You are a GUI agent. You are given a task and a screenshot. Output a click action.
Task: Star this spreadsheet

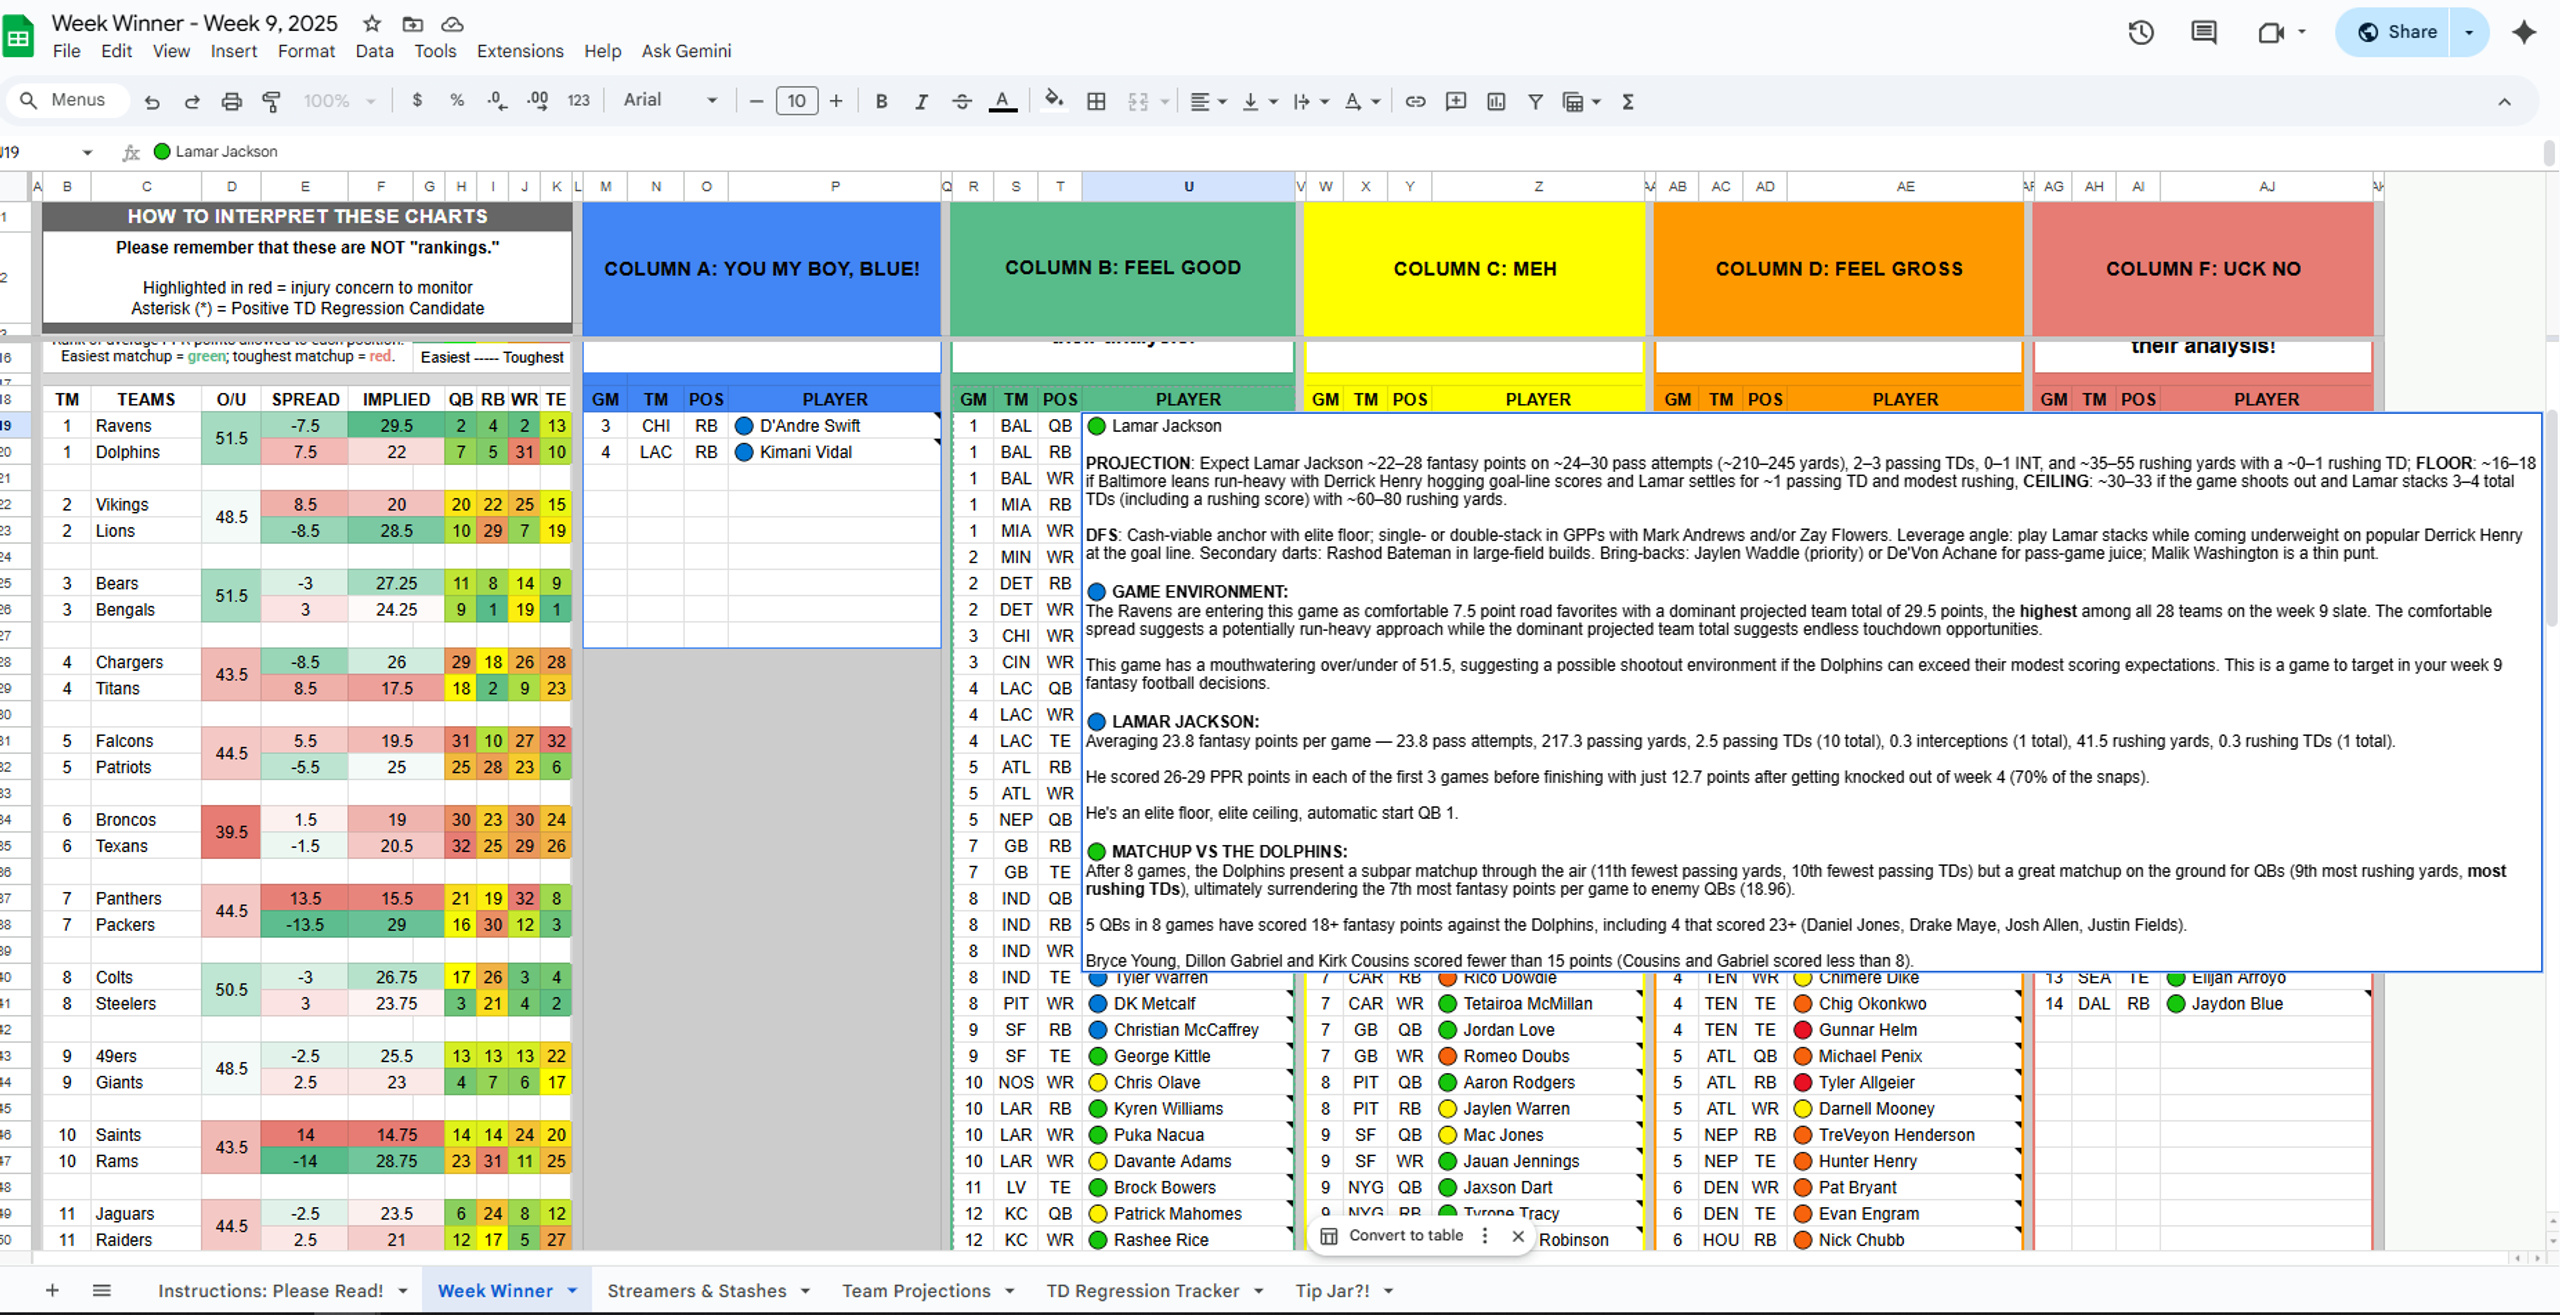pyautogui.click(x=372, y=23)
